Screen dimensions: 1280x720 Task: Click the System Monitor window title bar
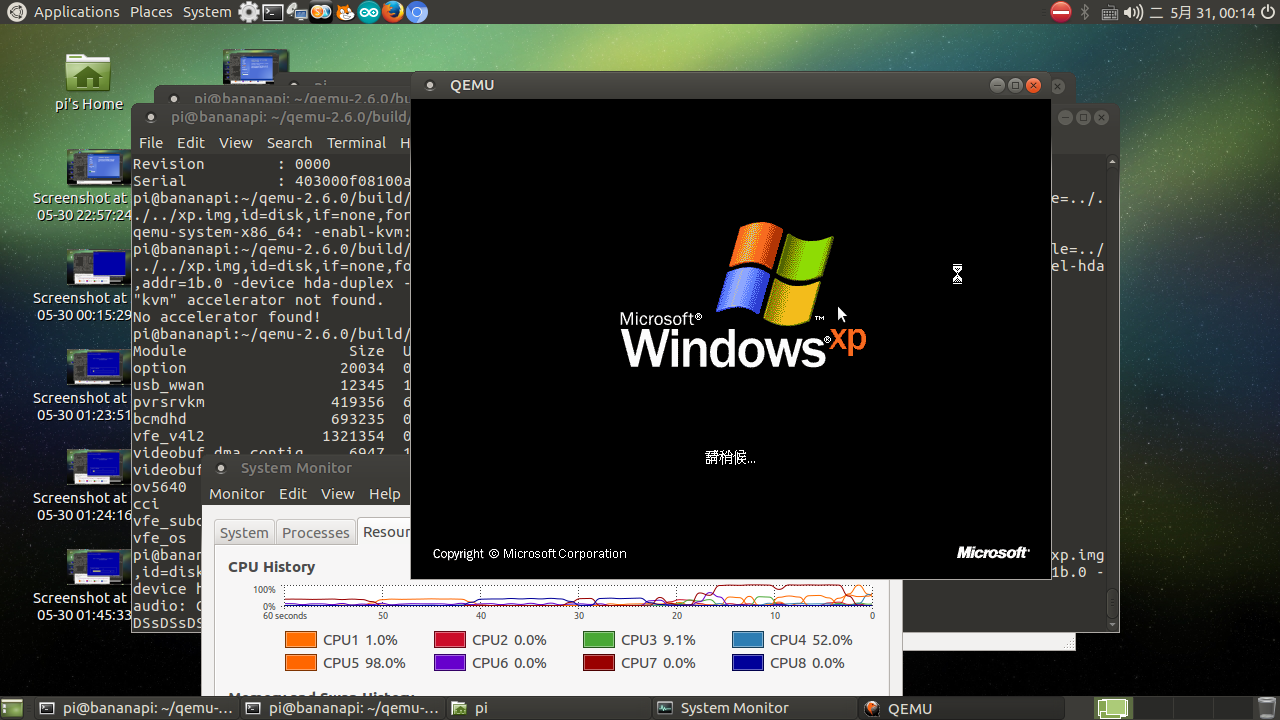pos(305,468)
